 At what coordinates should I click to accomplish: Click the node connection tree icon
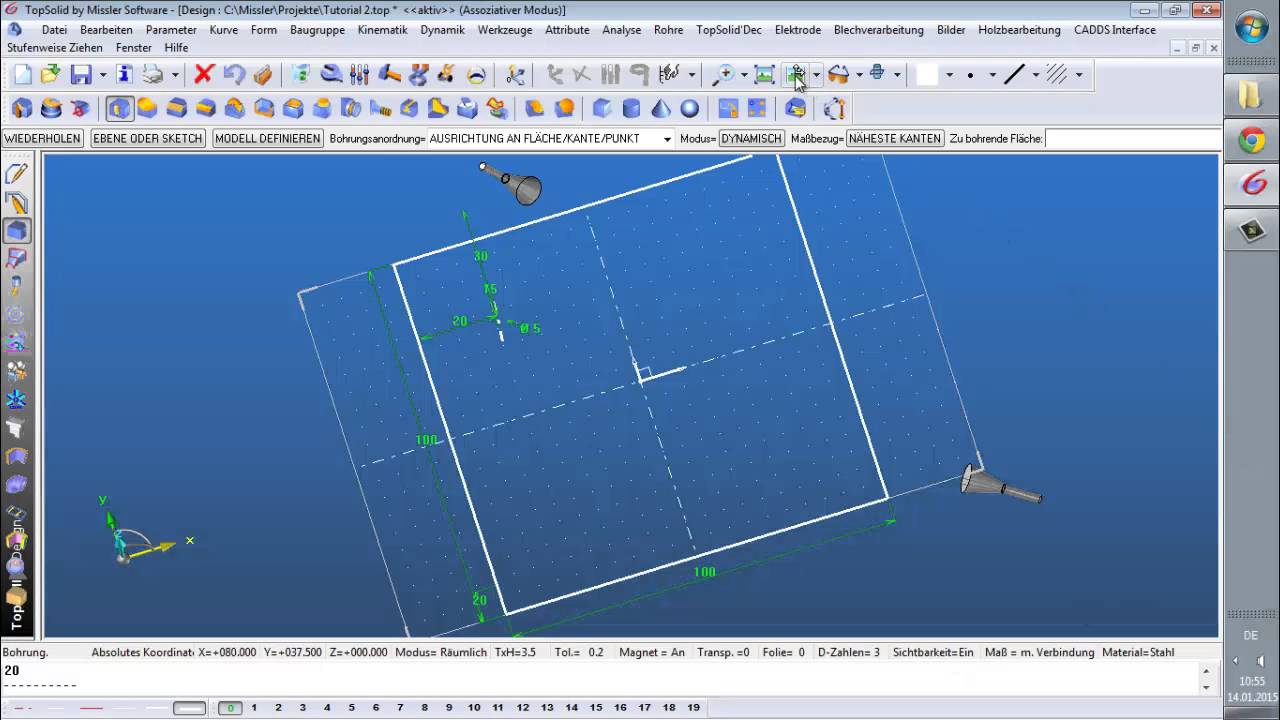click(515, 74)
